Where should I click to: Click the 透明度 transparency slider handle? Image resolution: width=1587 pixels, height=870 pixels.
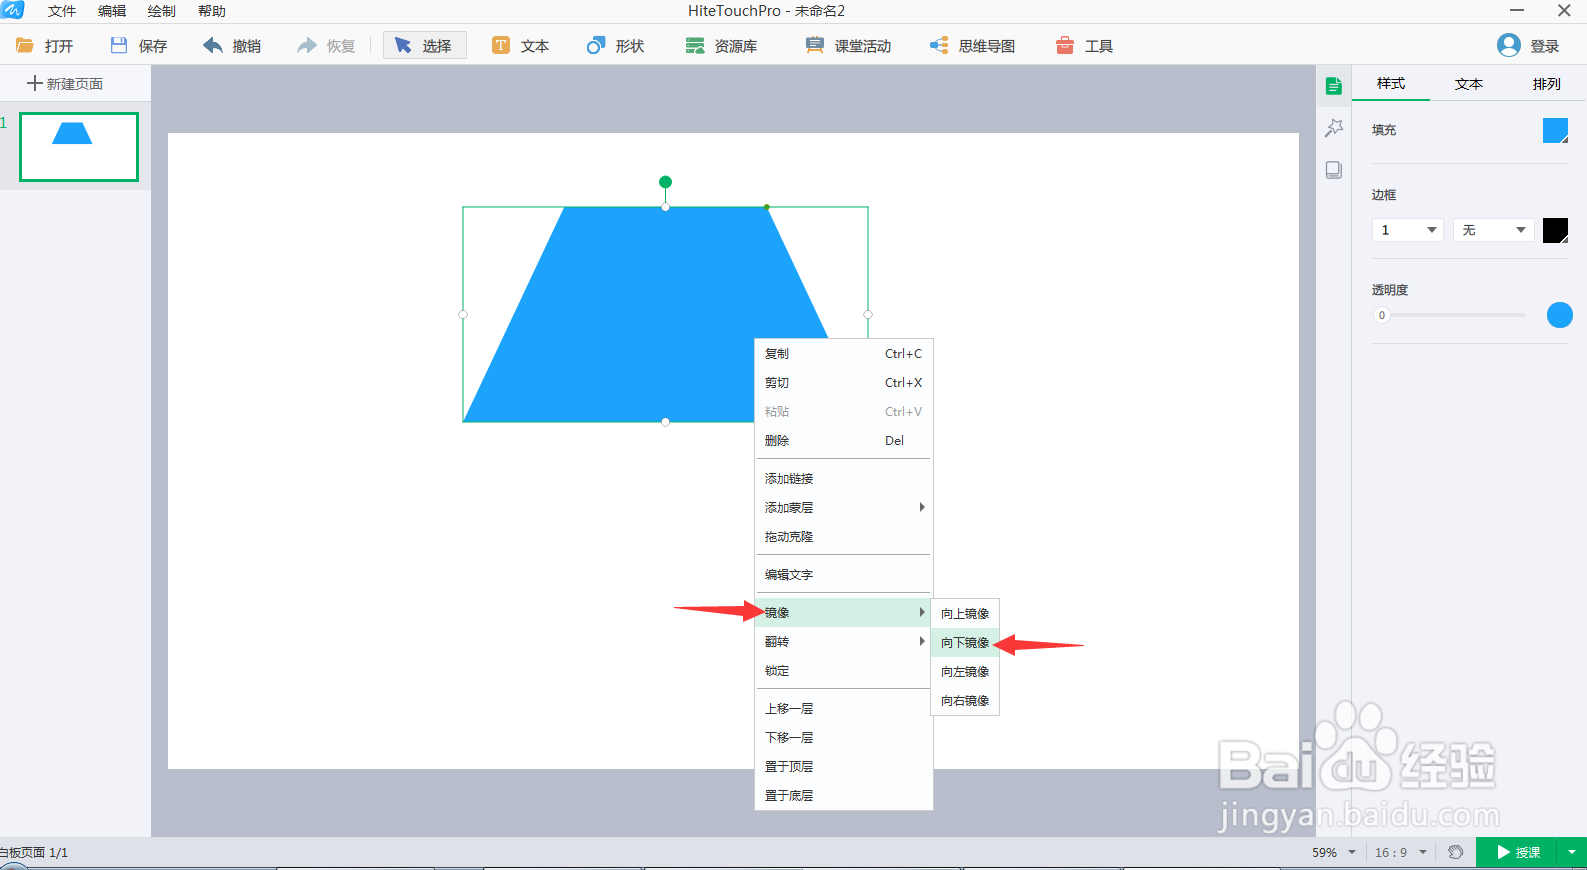(x=1382, y=315)
